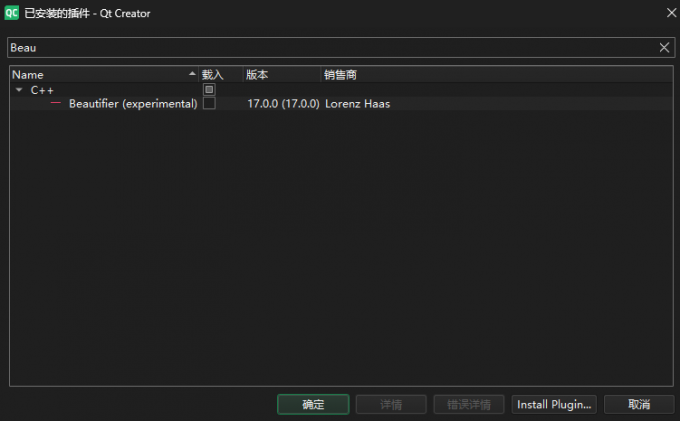Select the C++ category row
This screenshot has width=680, height=421.
43,89
